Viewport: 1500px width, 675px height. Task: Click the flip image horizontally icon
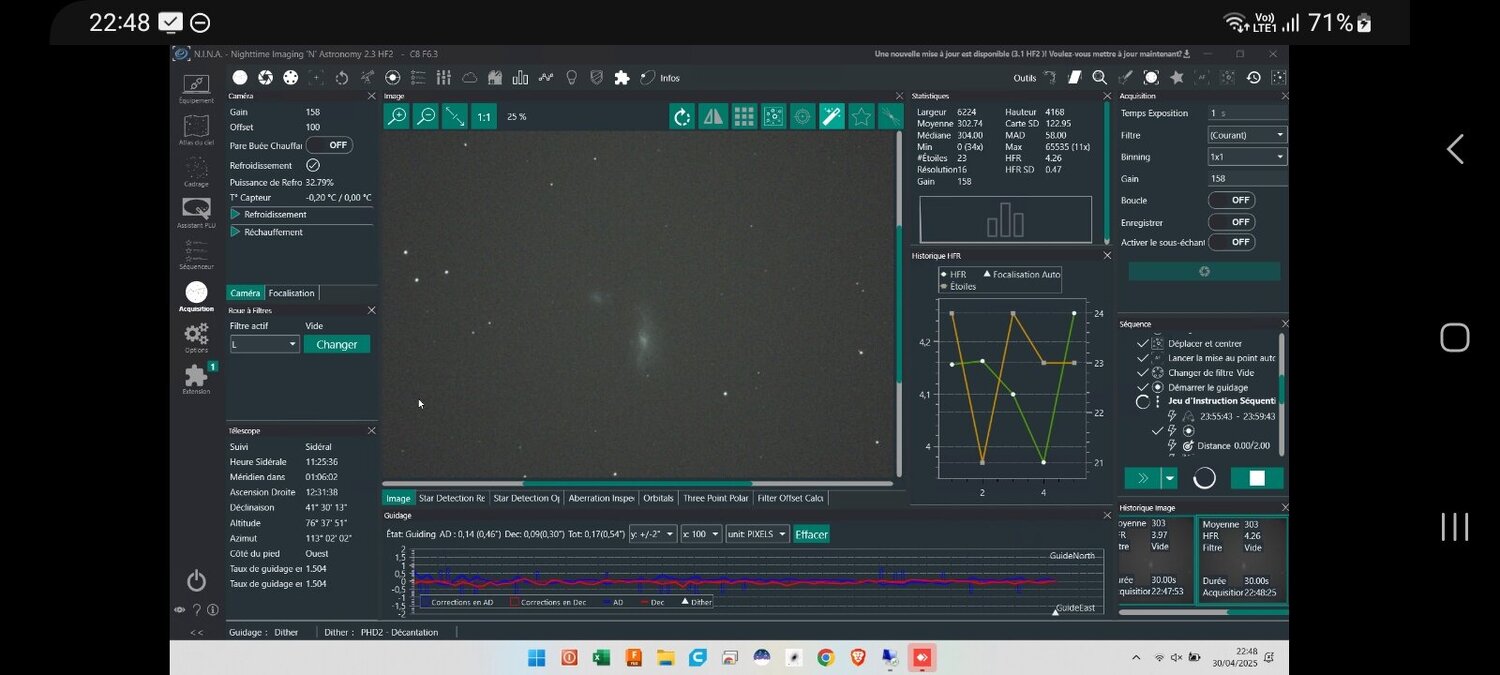point(713,117)
